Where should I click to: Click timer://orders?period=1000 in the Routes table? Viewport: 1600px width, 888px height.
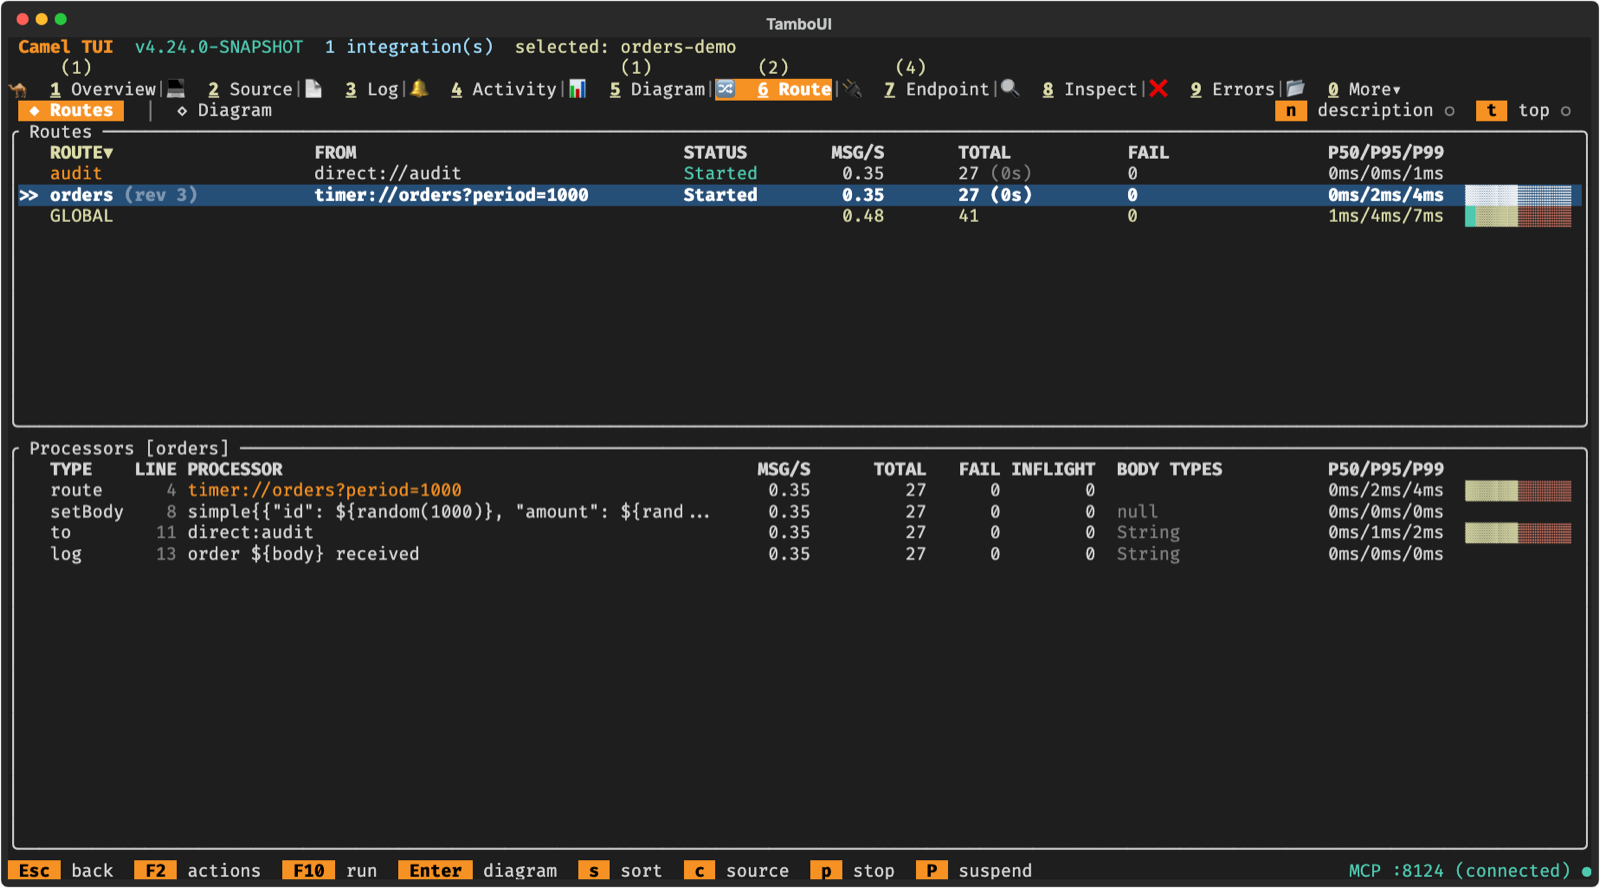tap(451, 195)
